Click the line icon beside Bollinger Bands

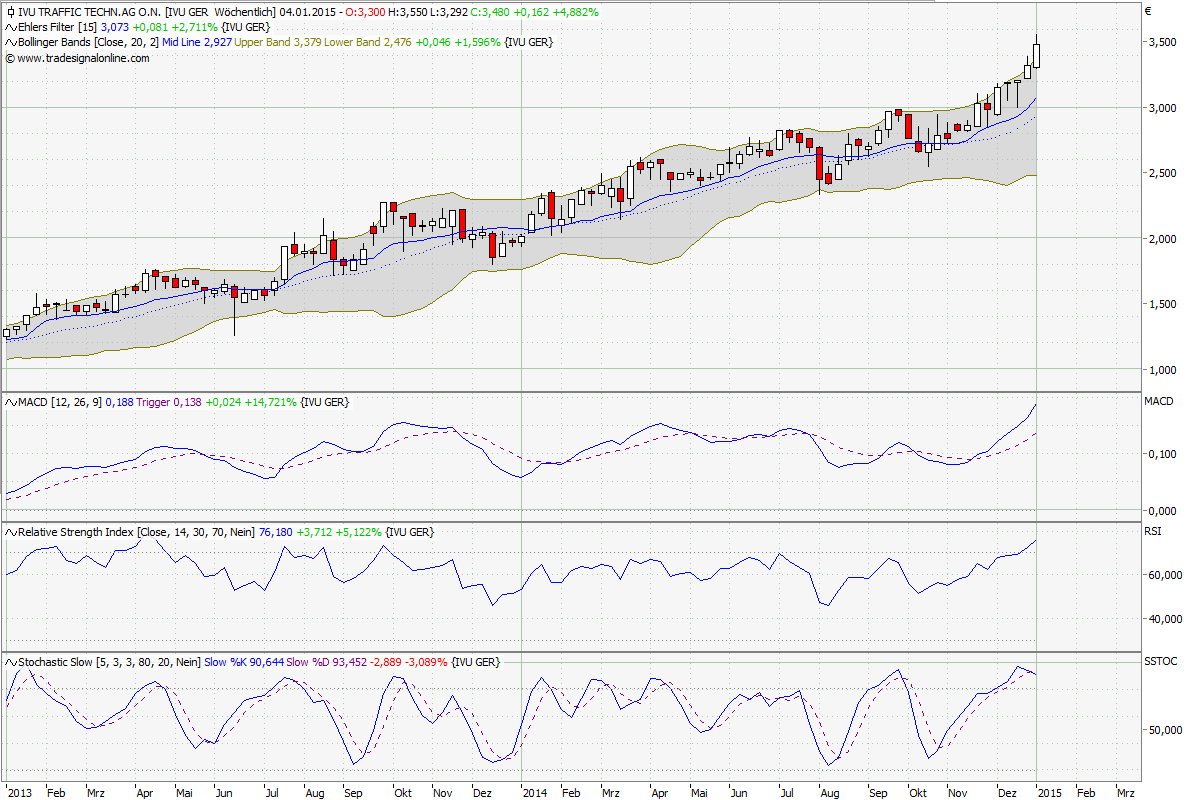(x=10, y=42)
